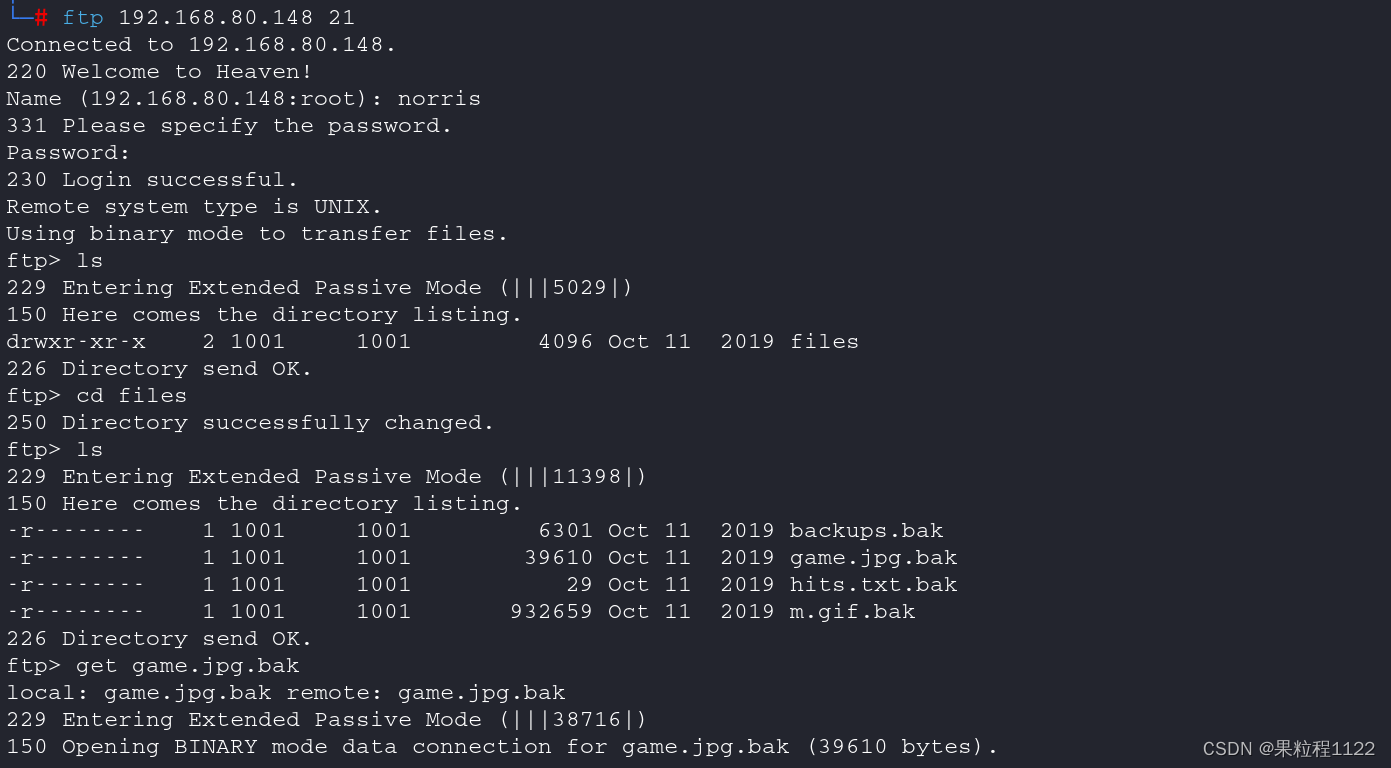The image size is (1391, 768).
Task: Click the red # shell prompt symbol
Action: (41, 18)
